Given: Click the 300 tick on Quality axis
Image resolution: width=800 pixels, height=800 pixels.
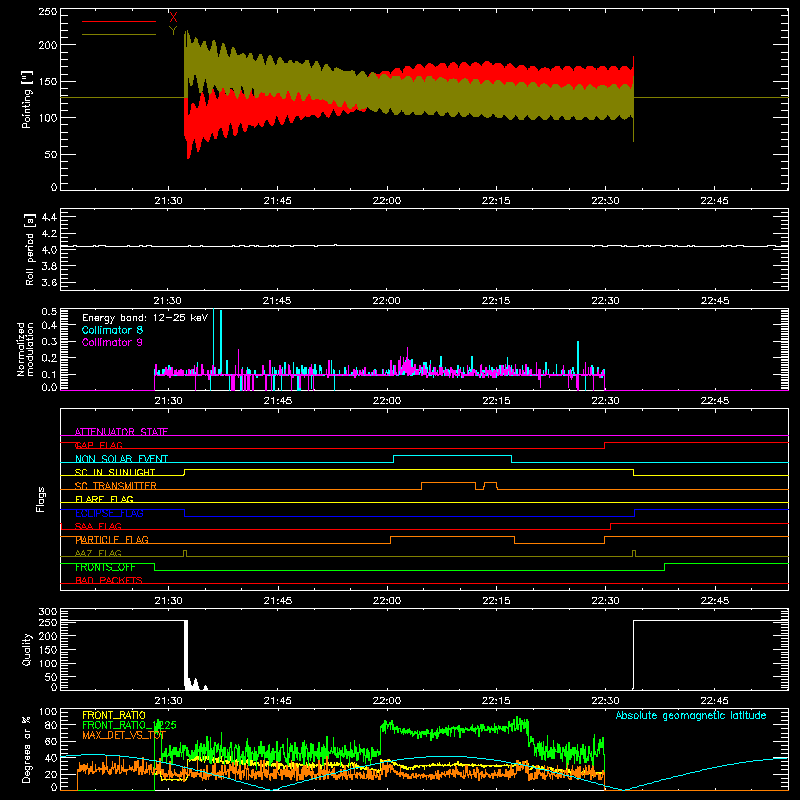Looking at the screenshot, I should pyautogui.click(x=47, y=612).
